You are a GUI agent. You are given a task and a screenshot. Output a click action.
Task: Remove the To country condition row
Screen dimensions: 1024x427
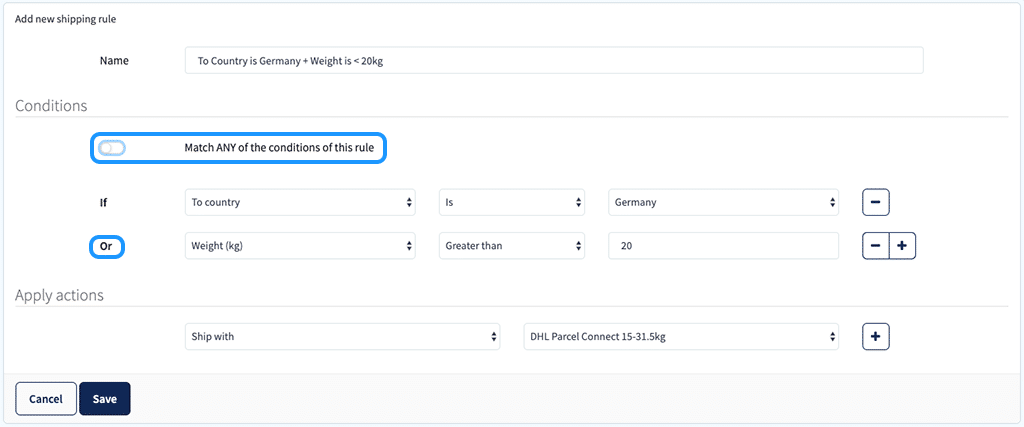tap(876, 202)
